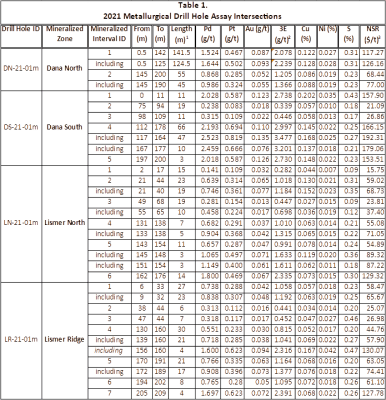
Task: Click the length value 141.5
Action: pos(181,53)
